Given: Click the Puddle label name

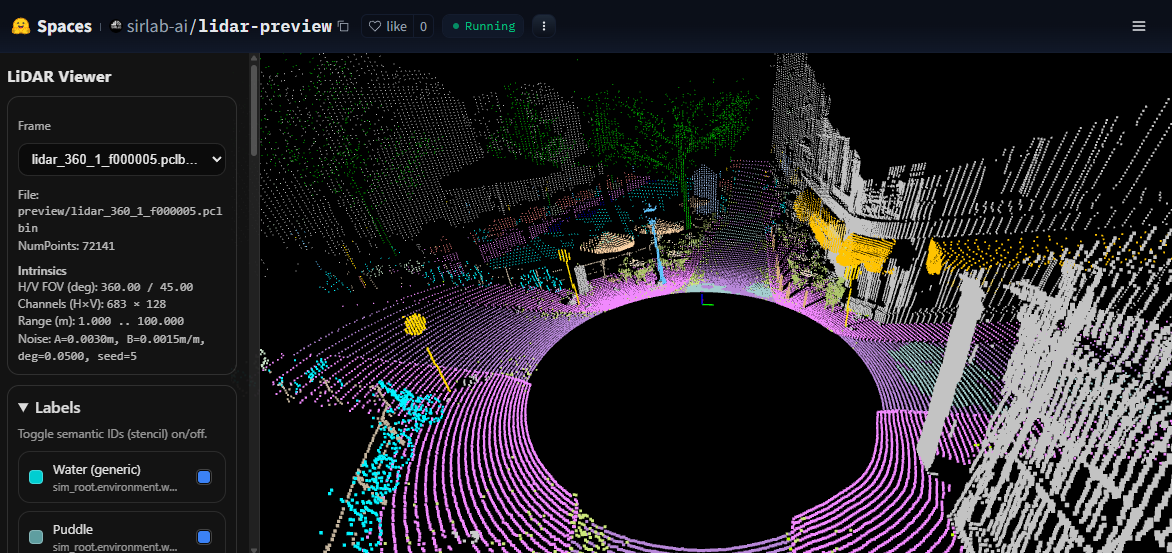Looking at the screenshot, I should point(73,529).
